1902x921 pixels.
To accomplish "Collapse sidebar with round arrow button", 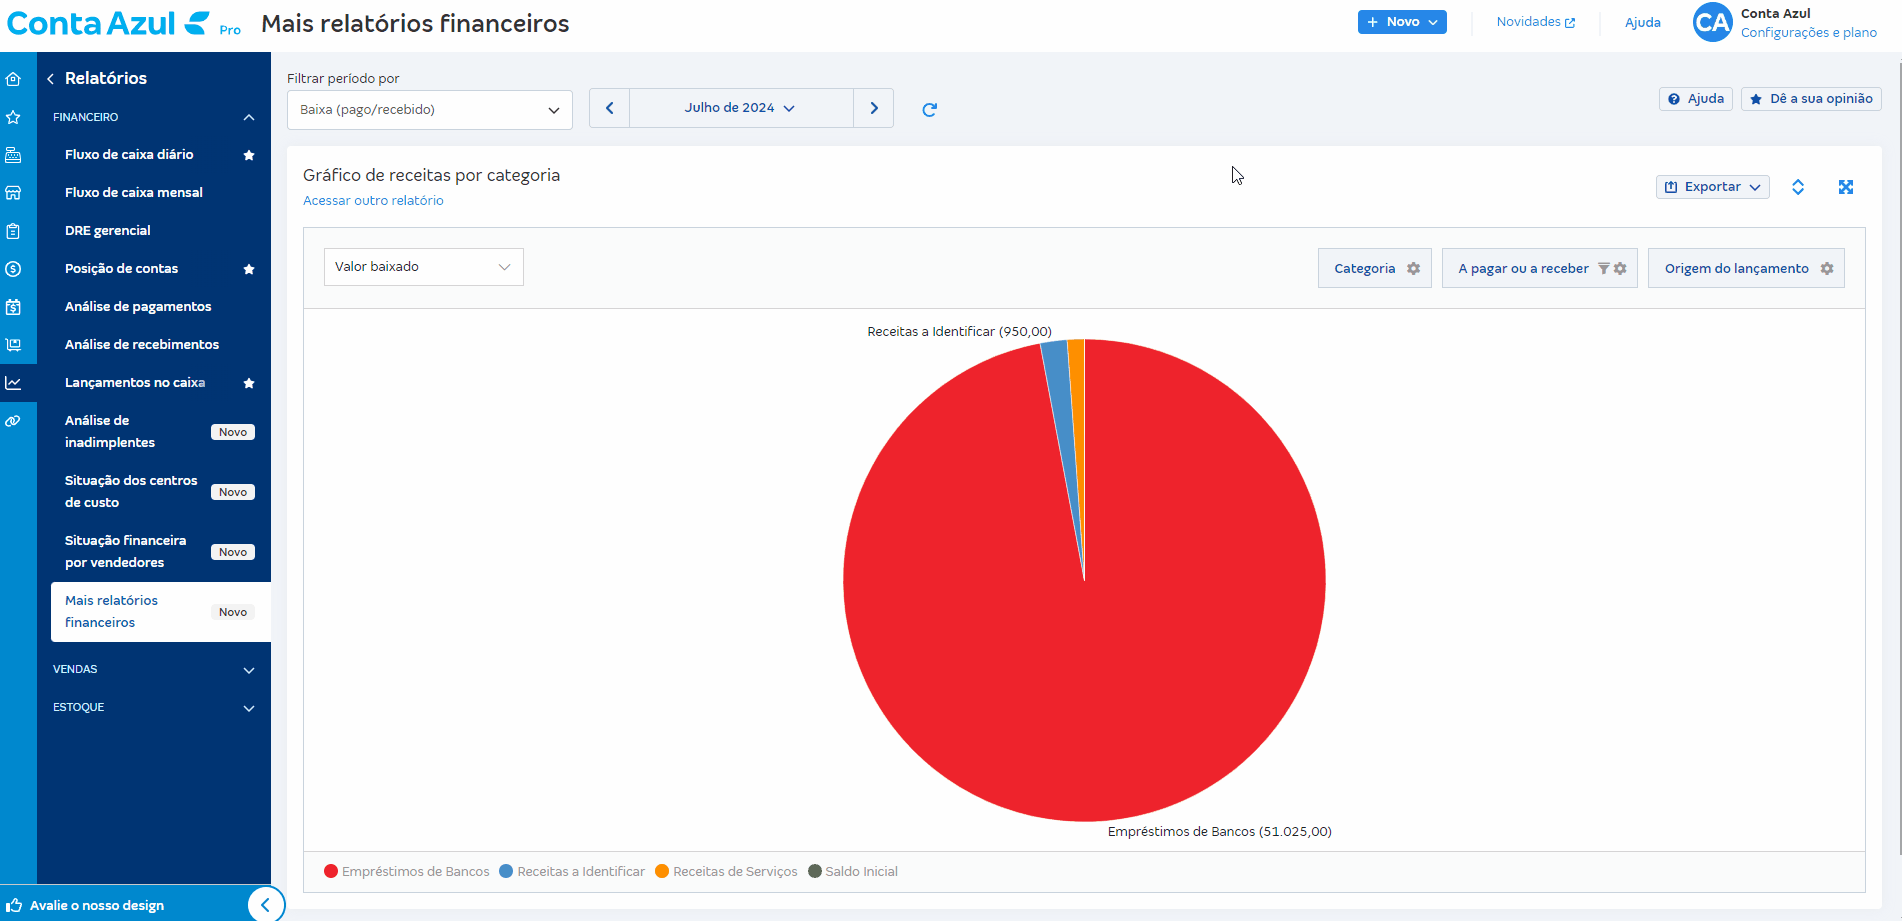I will pyautogui.click(x=265, y=905).
